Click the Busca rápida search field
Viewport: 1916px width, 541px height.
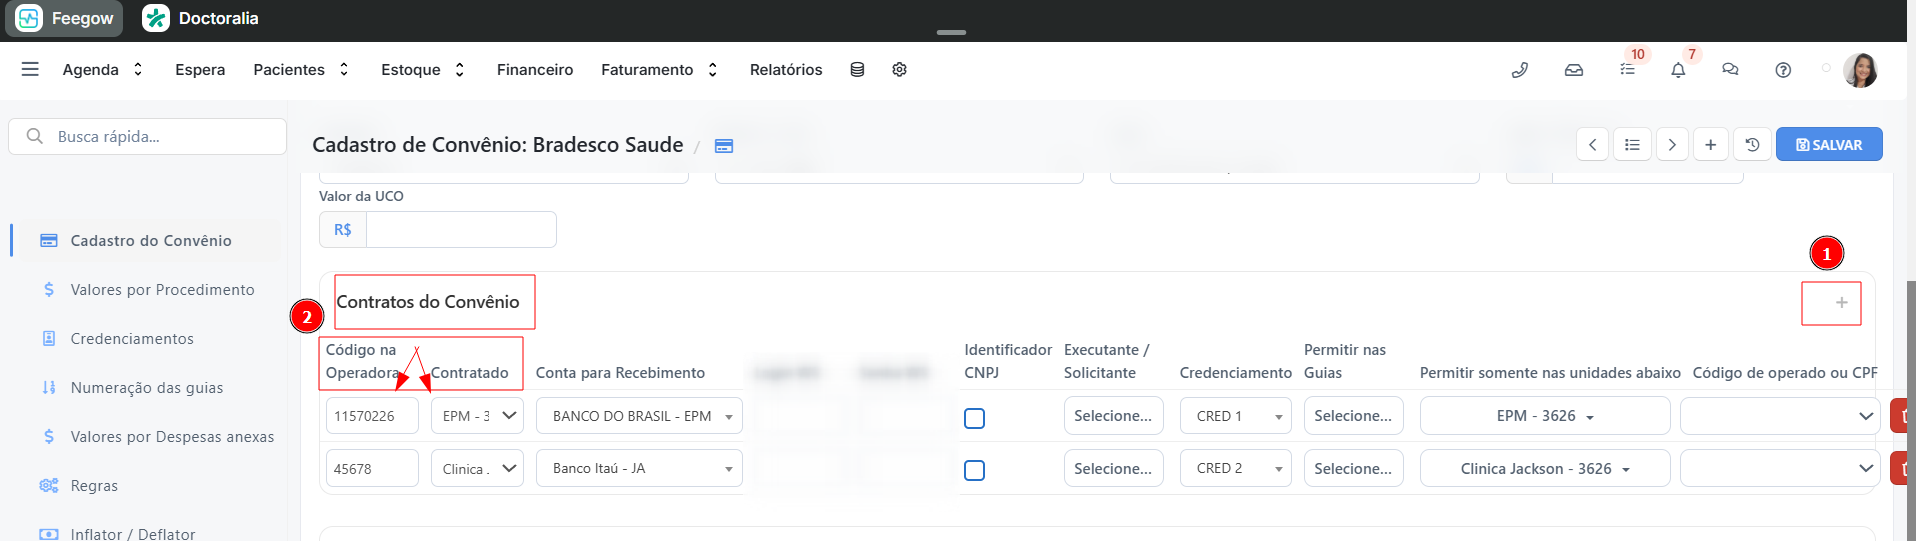[148, 137]
